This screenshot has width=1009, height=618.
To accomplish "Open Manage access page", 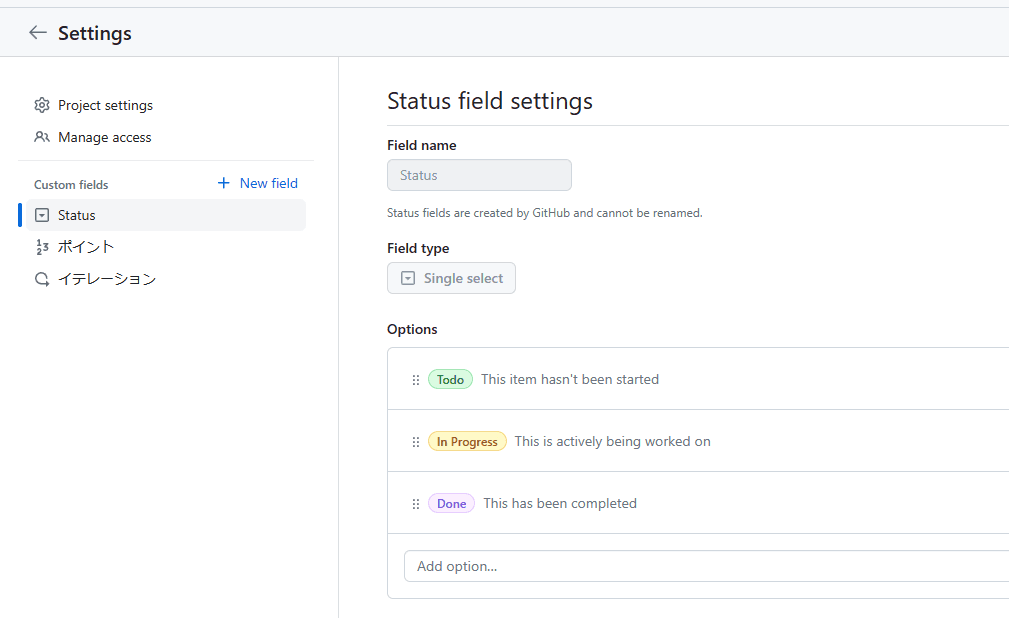I will point(104,137).
